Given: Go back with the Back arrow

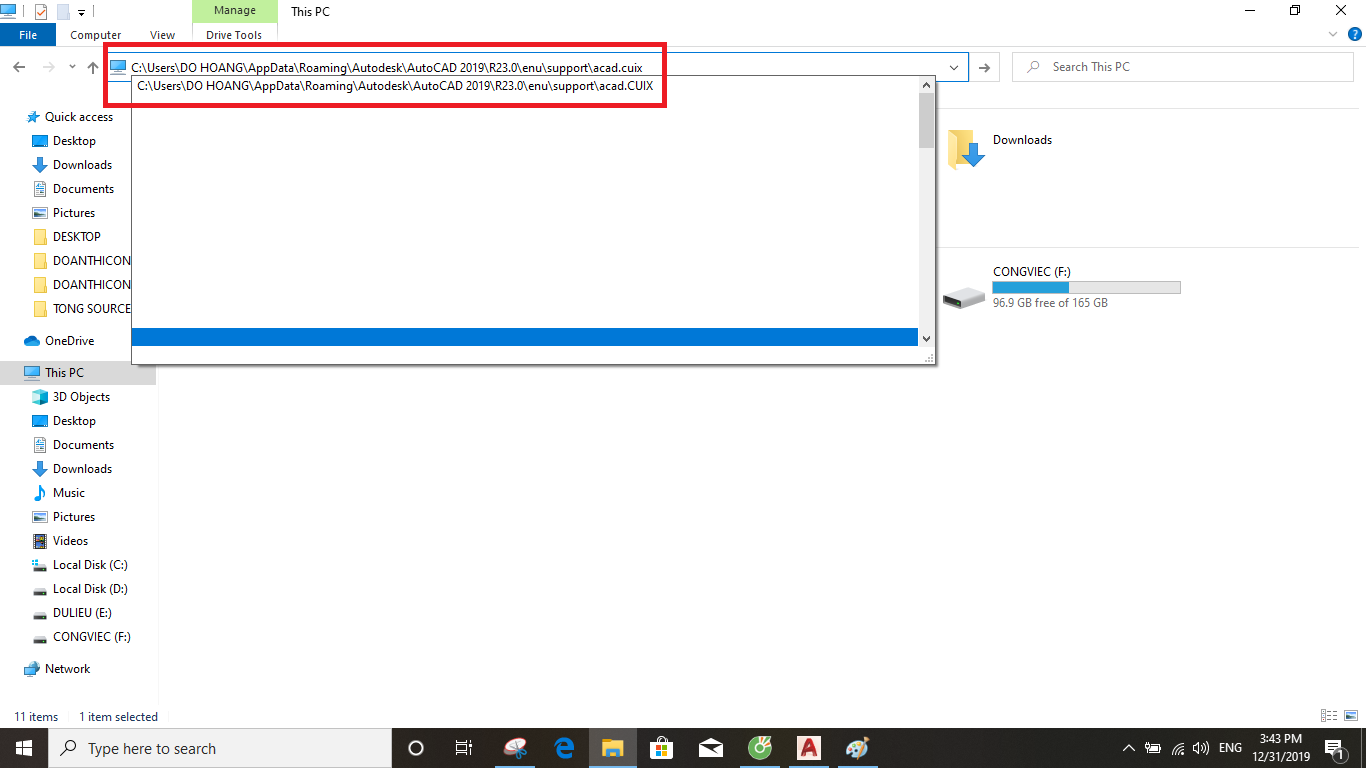Looking at the screenshot, I should tap(19, 67).
